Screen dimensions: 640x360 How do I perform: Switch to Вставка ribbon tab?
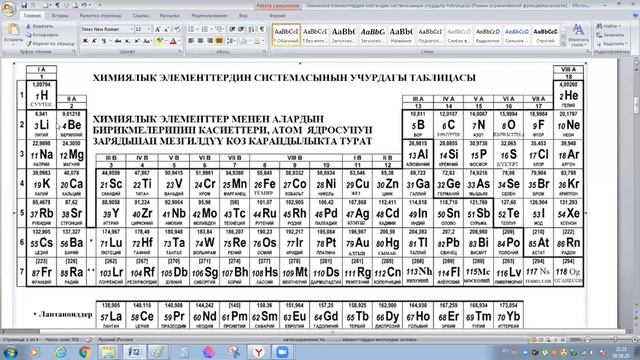[60, 16]
